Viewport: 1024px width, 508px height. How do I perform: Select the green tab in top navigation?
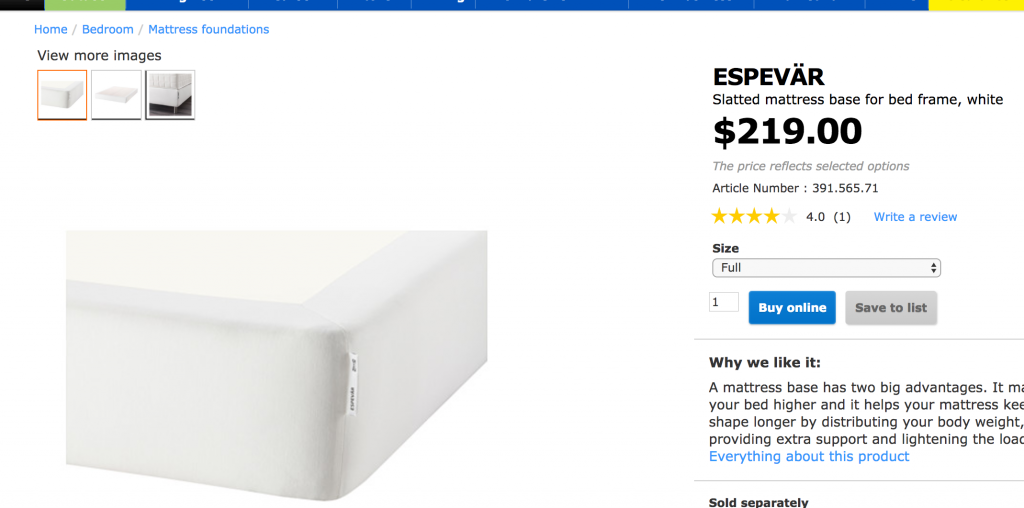pos(85,4)
